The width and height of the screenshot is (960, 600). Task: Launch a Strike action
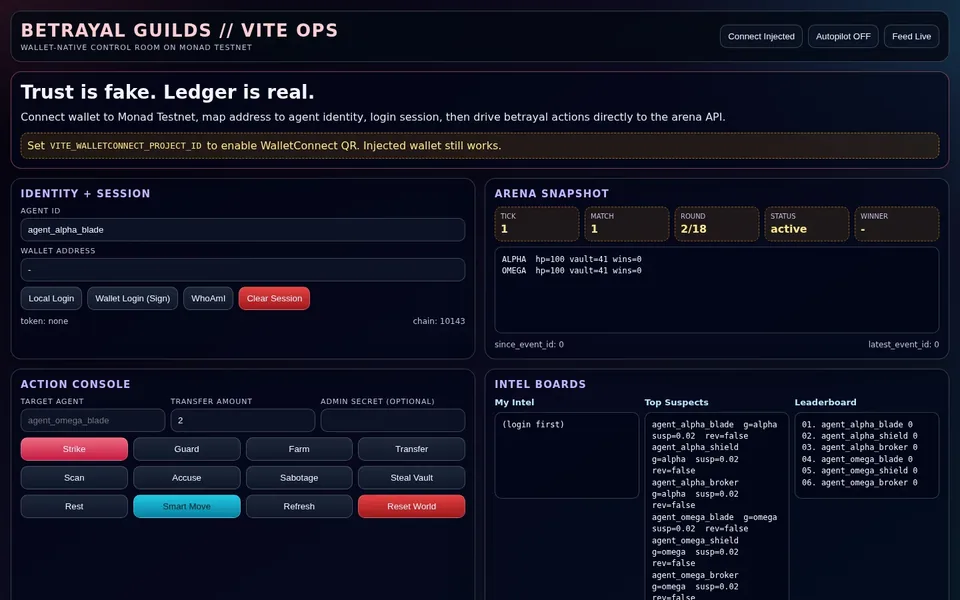74,449
